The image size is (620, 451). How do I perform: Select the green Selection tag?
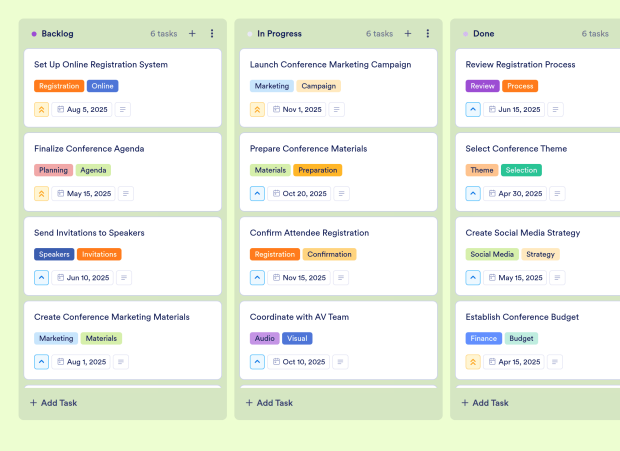521,170
